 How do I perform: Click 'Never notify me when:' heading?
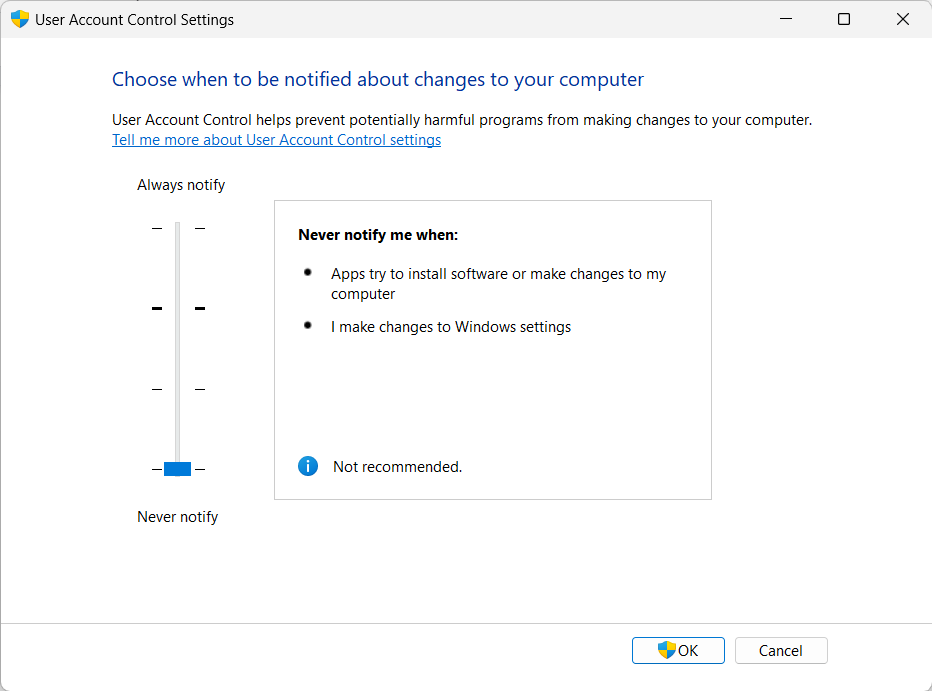(x=378, y=235)
